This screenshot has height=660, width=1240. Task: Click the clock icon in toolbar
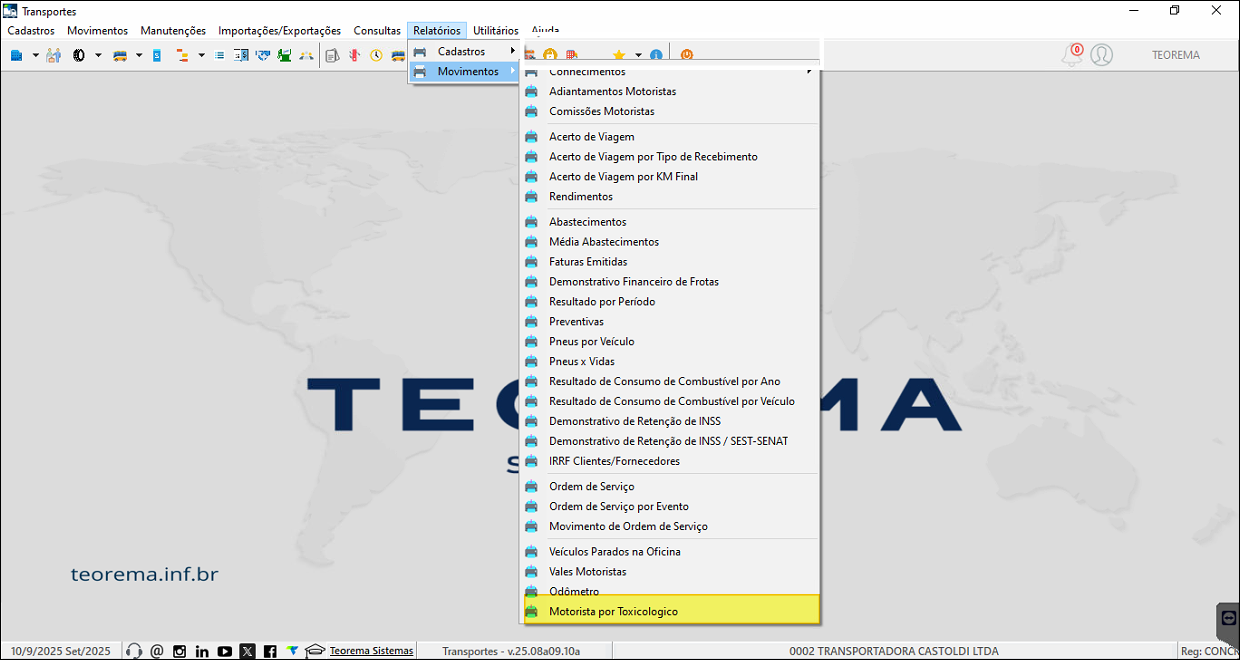(x=376, y=55)
